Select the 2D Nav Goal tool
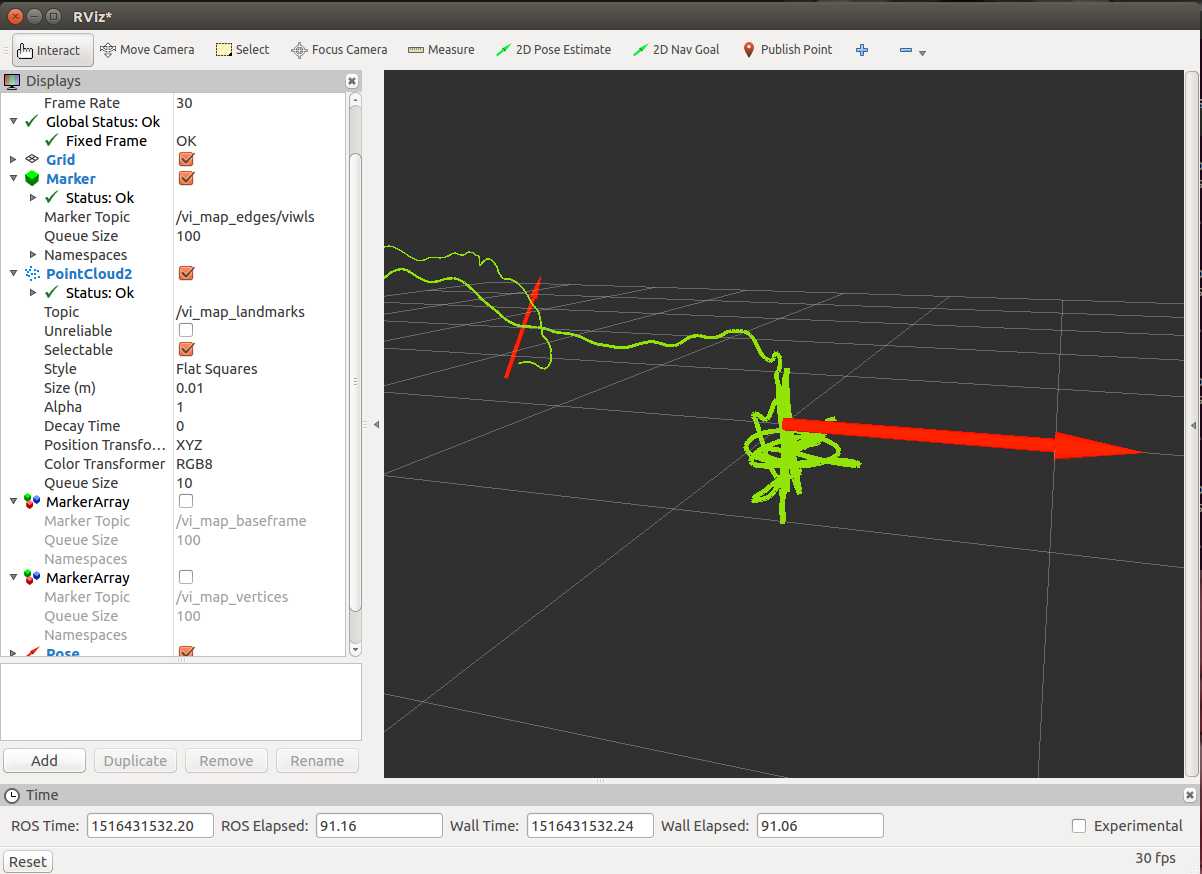This screenshot has width=1202, height=874. pos(676,50)
